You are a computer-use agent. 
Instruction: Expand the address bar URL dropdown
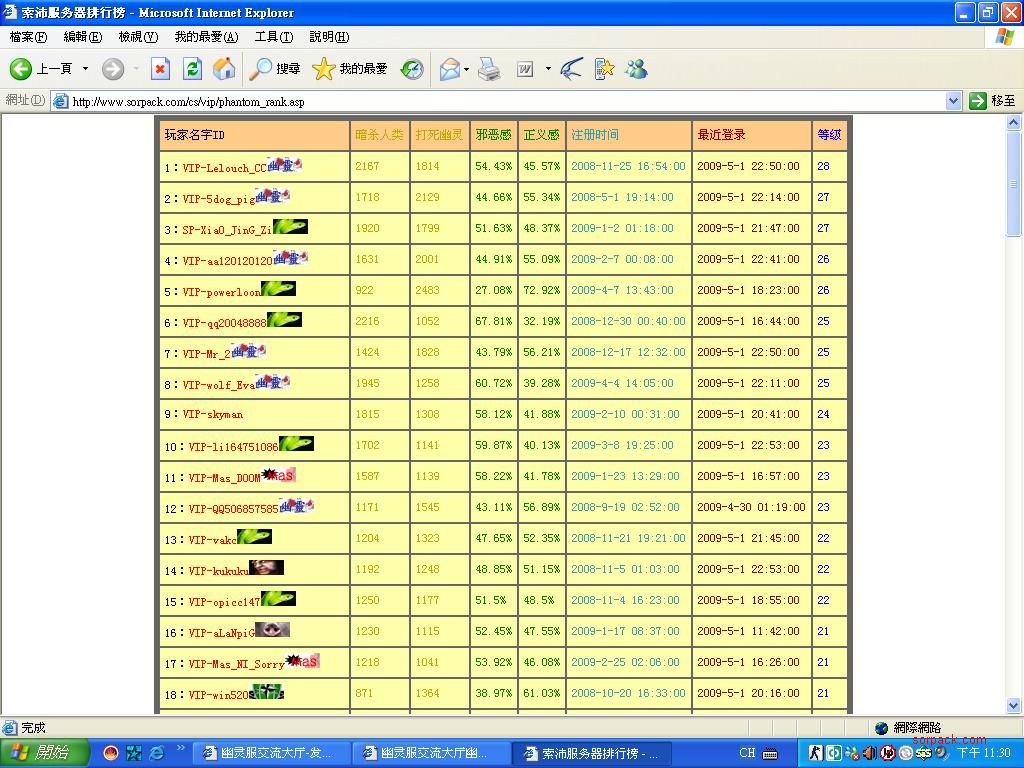[953, 101]
